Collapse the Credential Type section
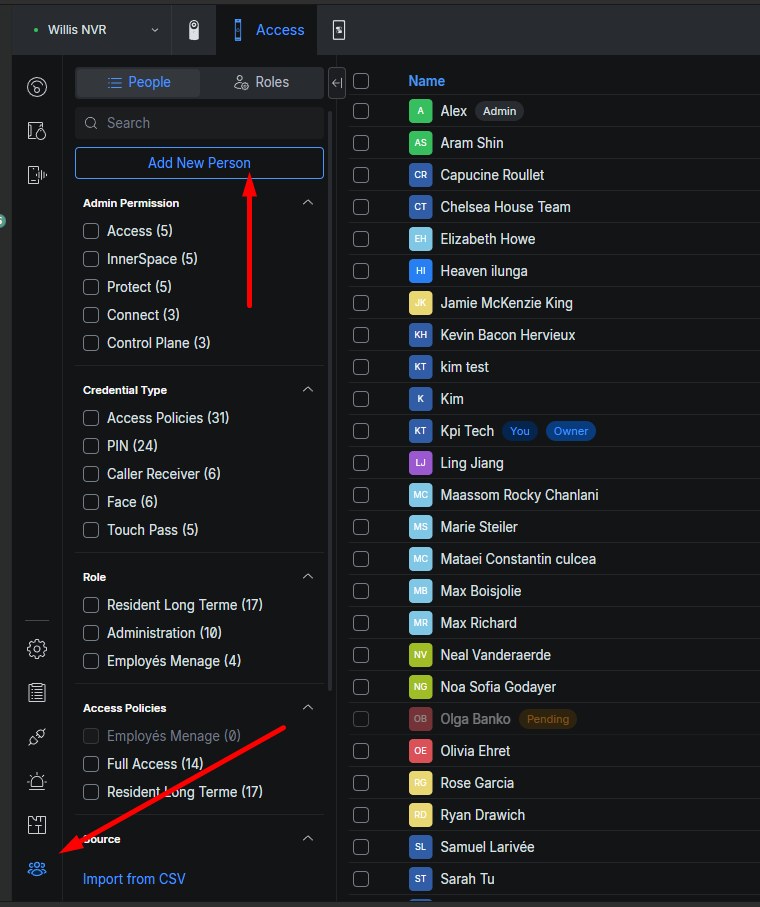 308,389
